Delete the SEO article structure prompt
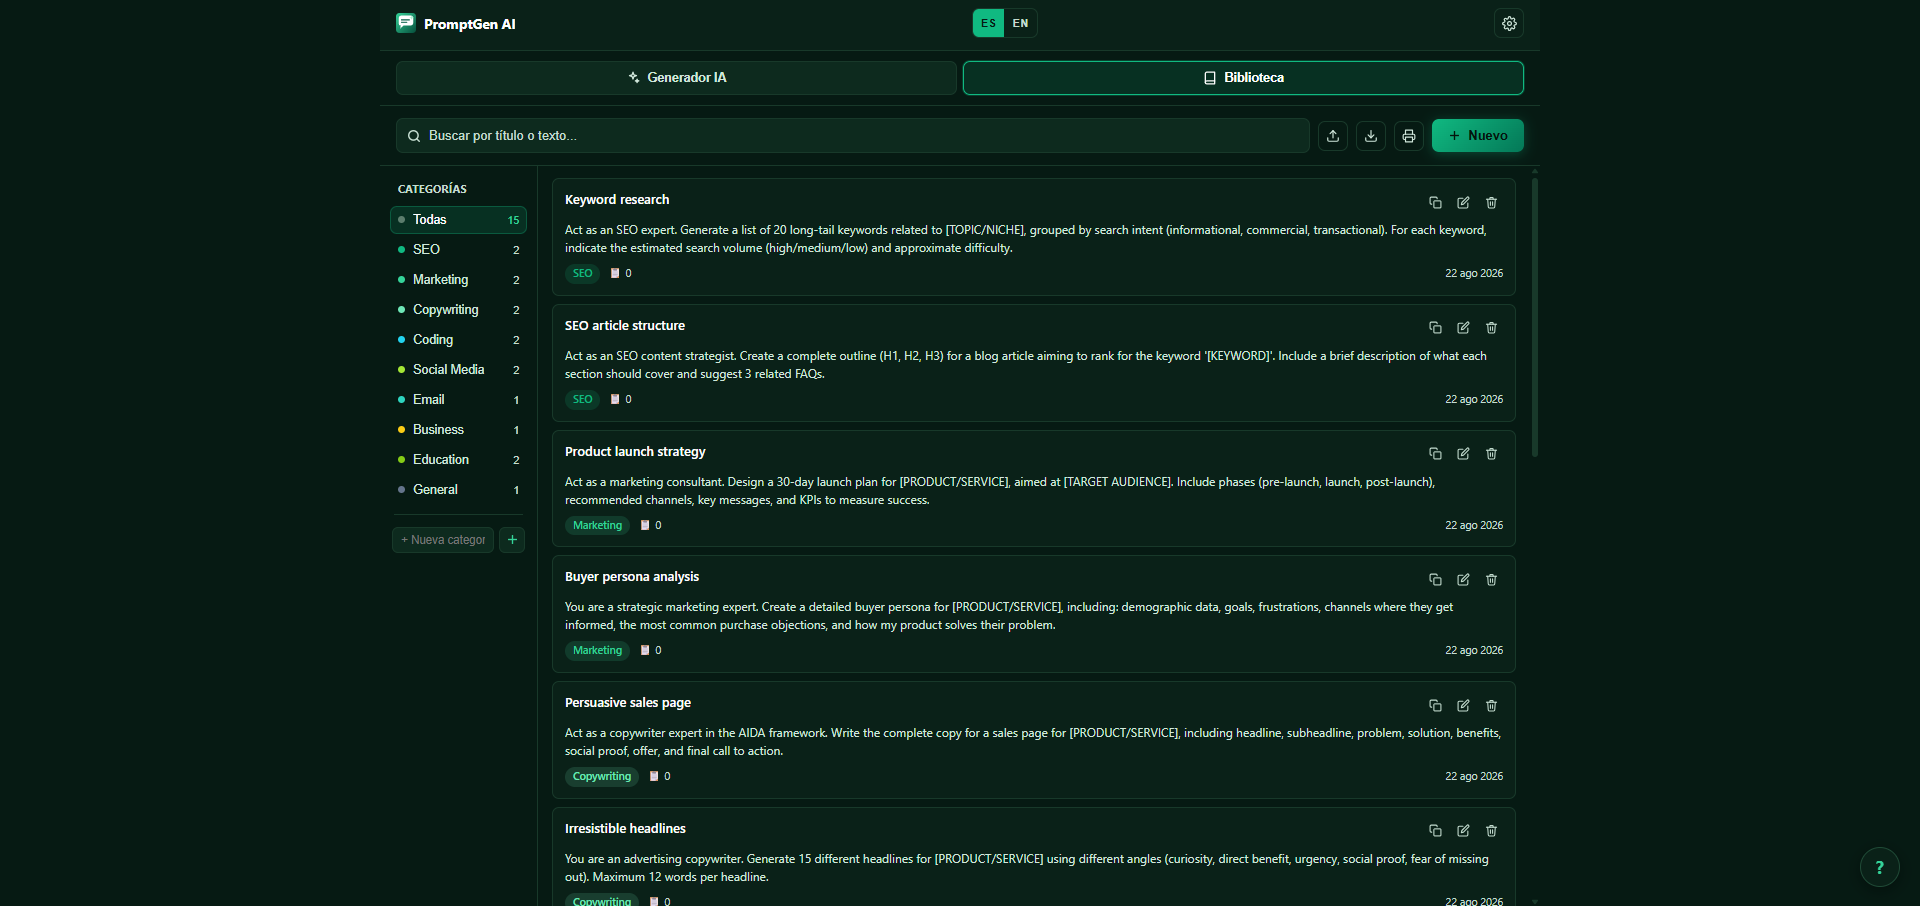Image resolution: width=1920 pixels, height=906 pixels. coord(1491,327)
